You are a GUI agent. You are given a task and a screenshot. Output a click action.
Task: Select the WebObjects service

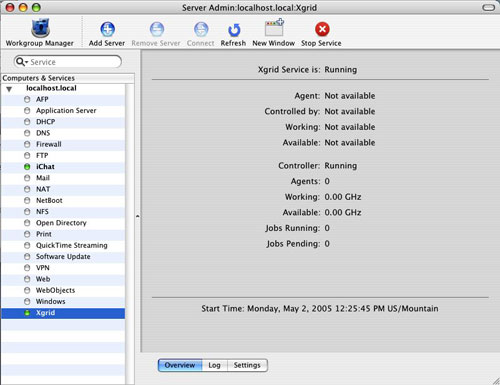63,290
